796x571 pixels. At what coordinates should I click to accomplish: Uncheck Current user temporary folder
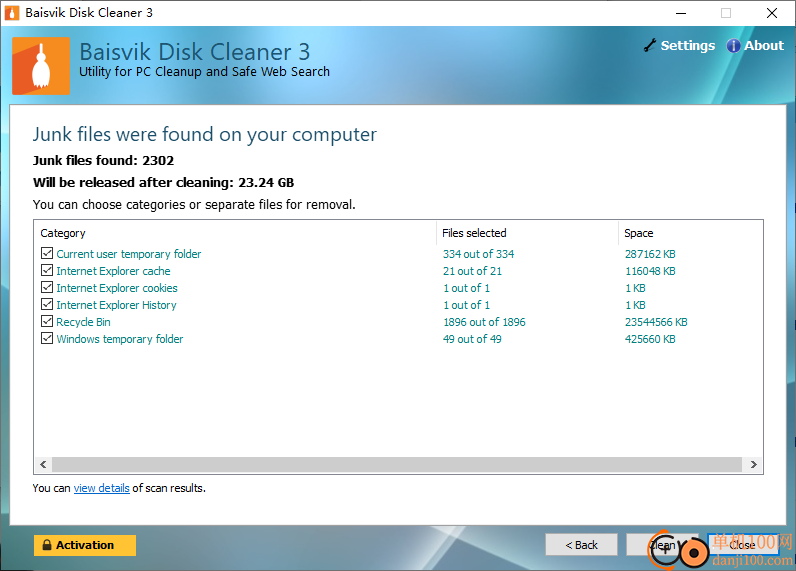pyautogui.click(x=47, y=253)
